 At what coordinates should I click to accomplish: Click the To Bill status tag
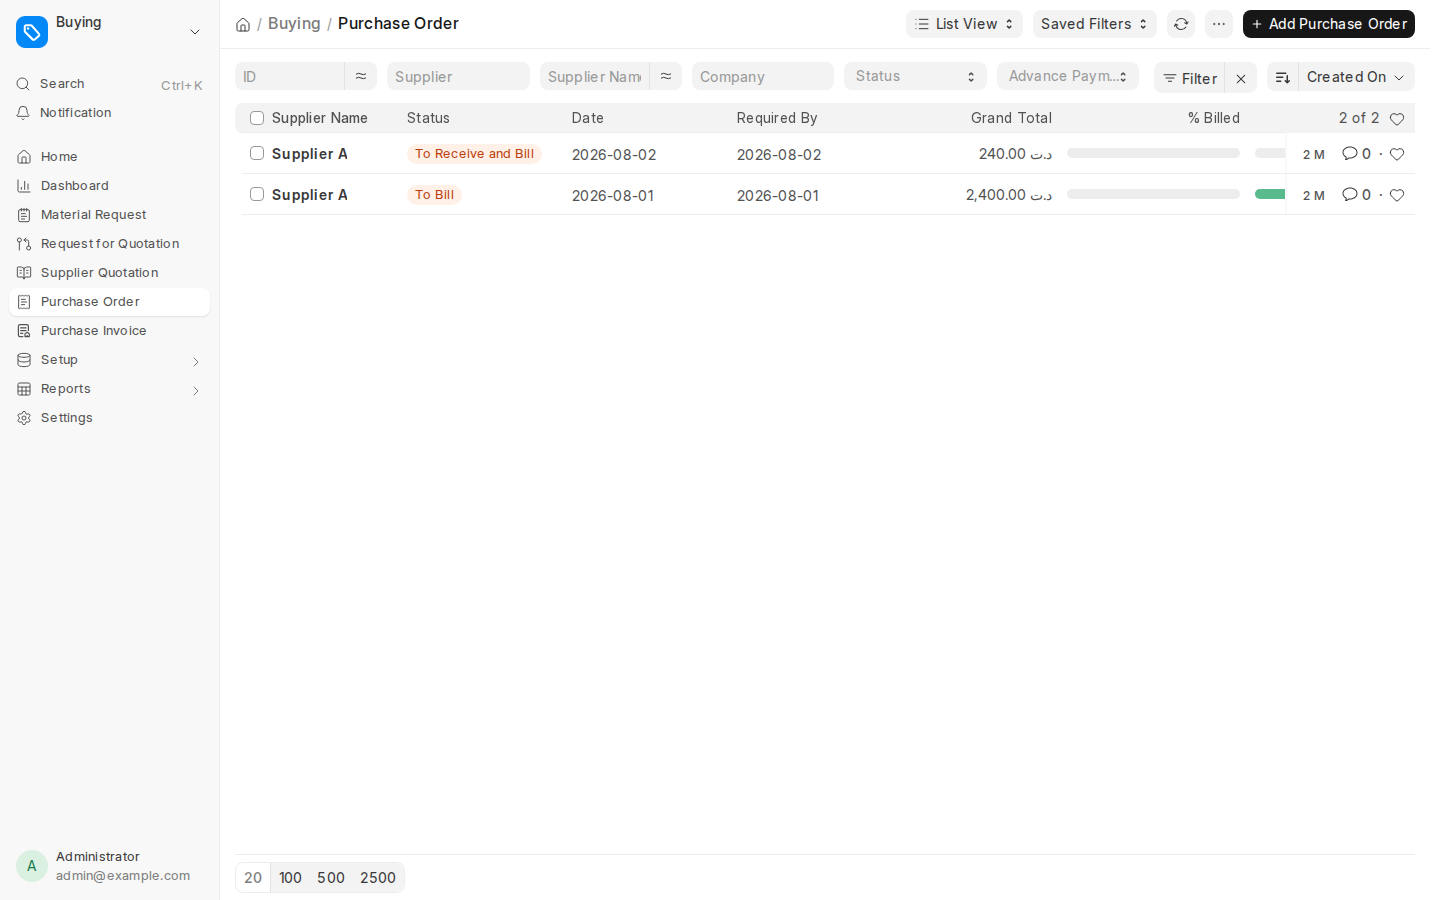point(434,195)
